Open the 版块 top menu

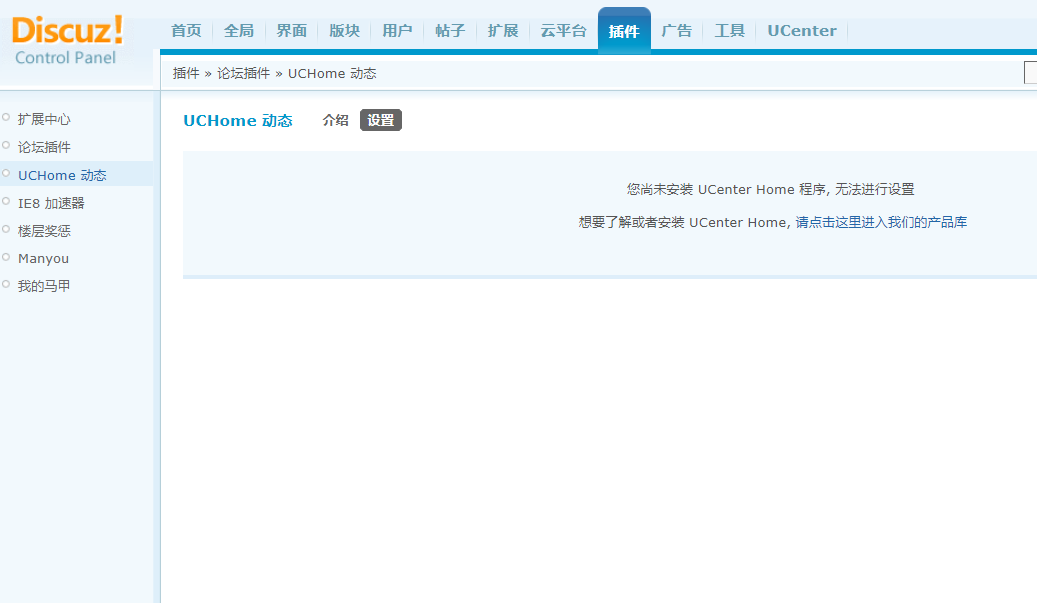(345, 30)
